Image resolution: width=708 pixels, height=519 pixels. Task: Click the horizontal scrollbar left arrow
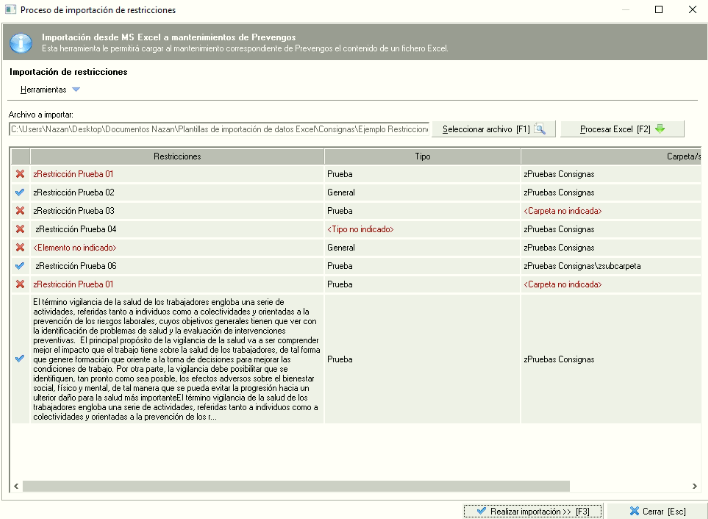tap(16, 487)
